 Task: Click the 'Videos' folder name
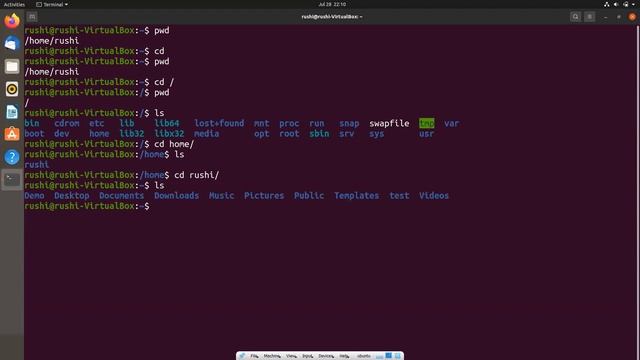click(434, 196)
